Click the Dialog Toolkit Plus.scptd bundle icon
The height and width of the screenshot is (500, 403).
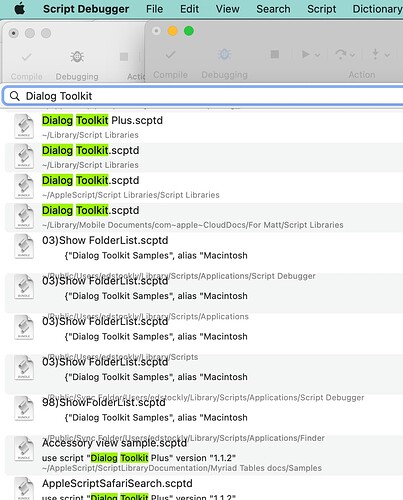click(24, 126)
